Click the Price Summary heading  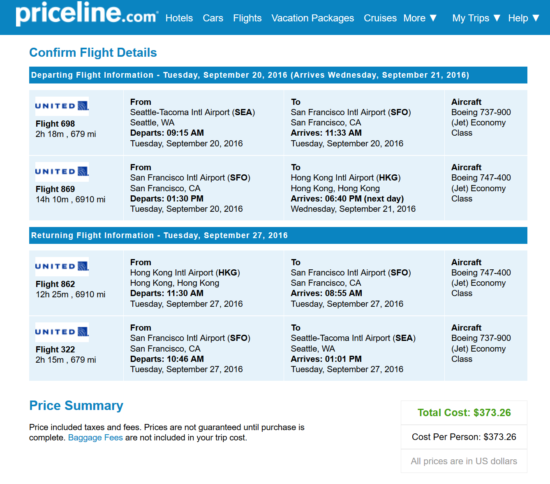click(76, 406)
